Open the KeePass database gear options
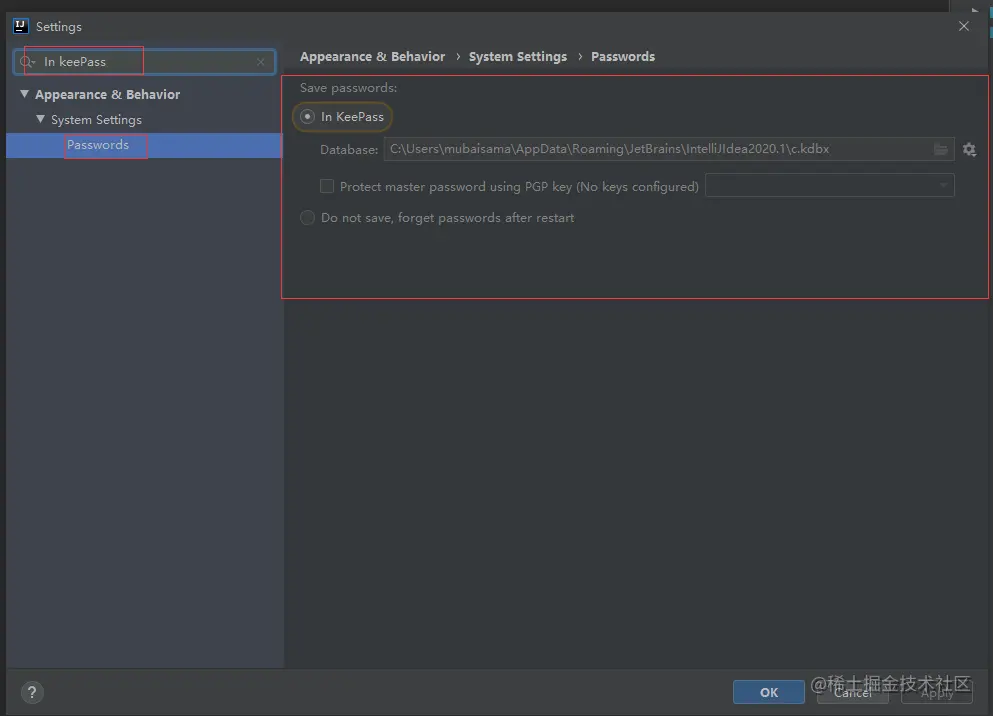Viewport: 993px width, 716px height. point(969,149)
